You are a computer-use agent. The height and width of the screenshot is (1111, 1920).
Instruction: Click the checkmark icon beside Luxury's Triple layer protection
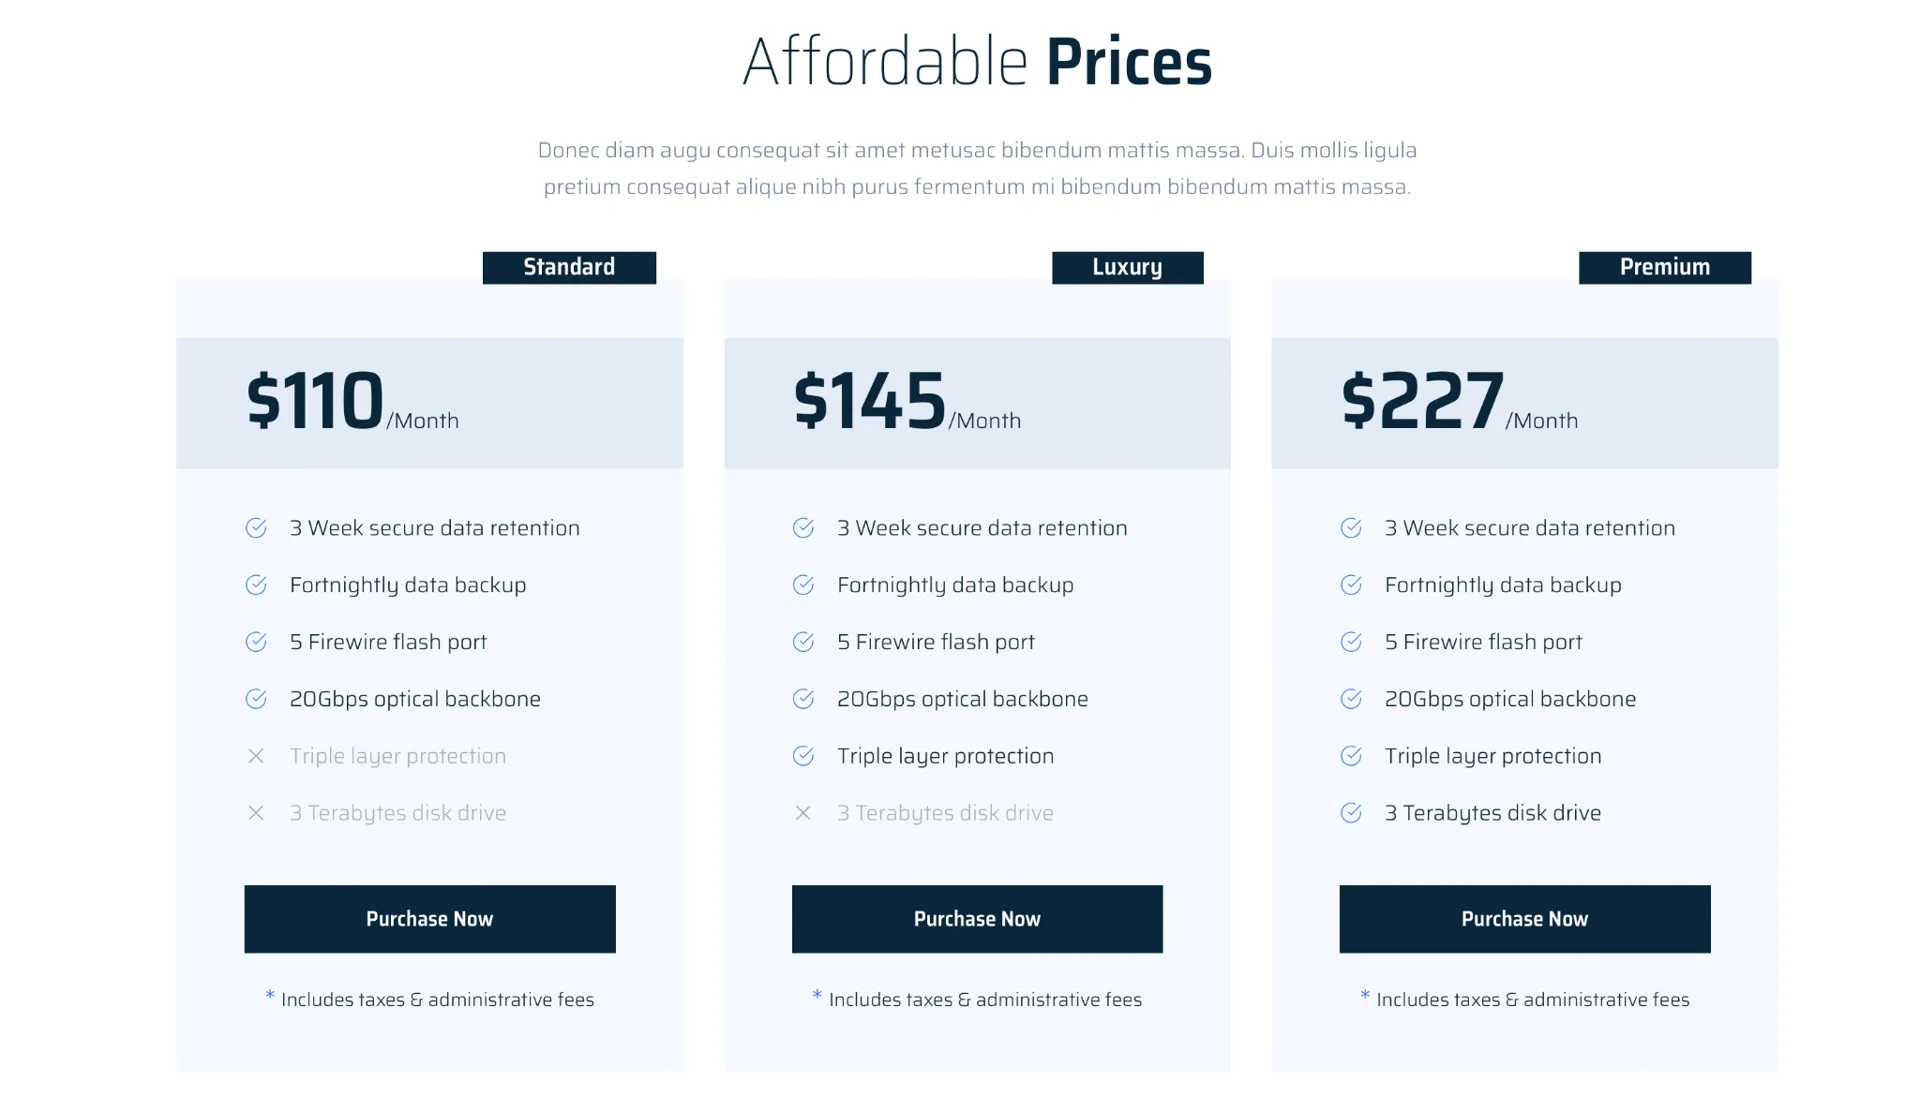[803, 756]
